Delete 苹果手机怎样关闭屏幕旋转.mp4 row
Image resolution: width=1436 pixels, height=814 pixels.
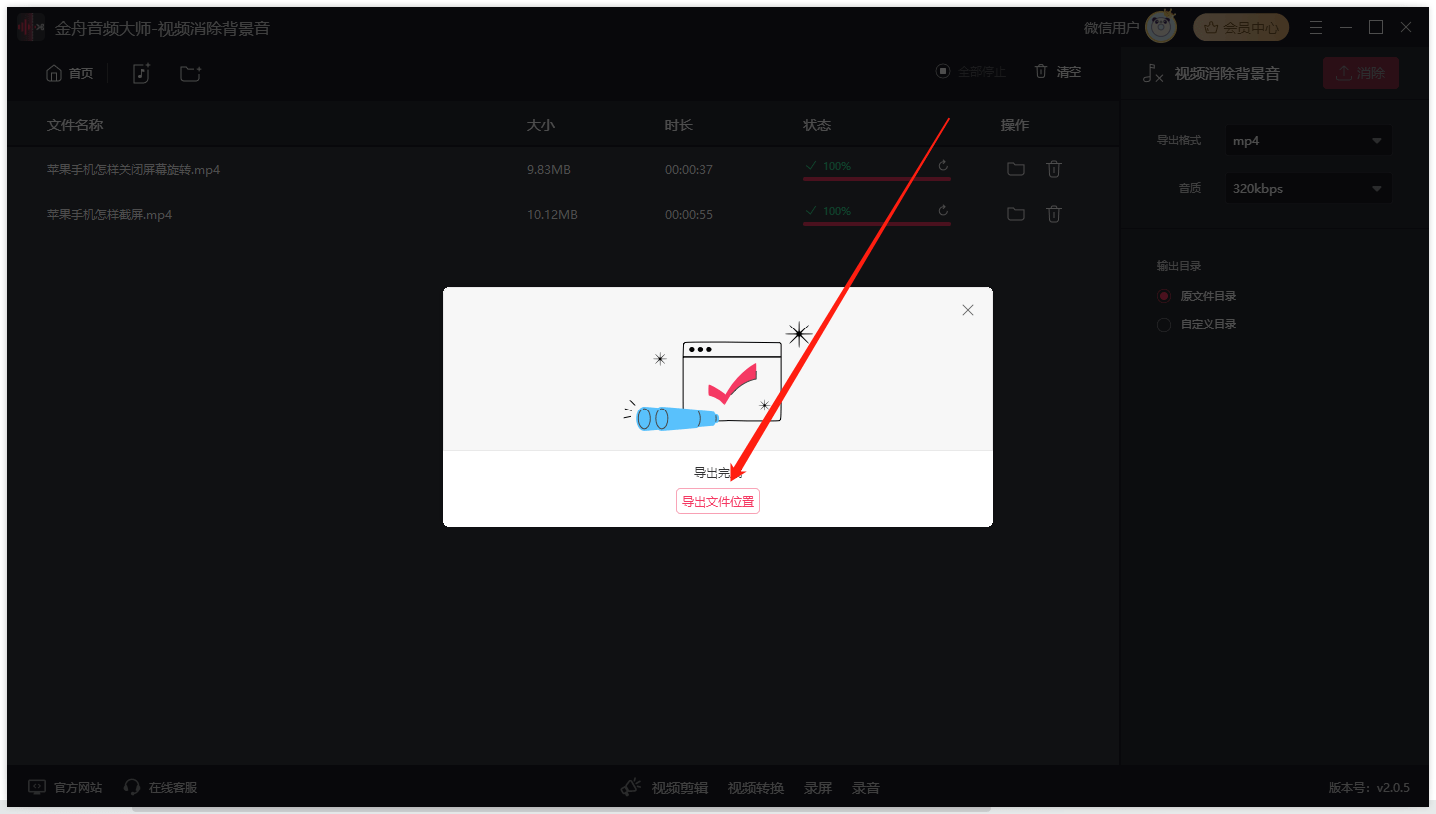(x=1053, y=169)
